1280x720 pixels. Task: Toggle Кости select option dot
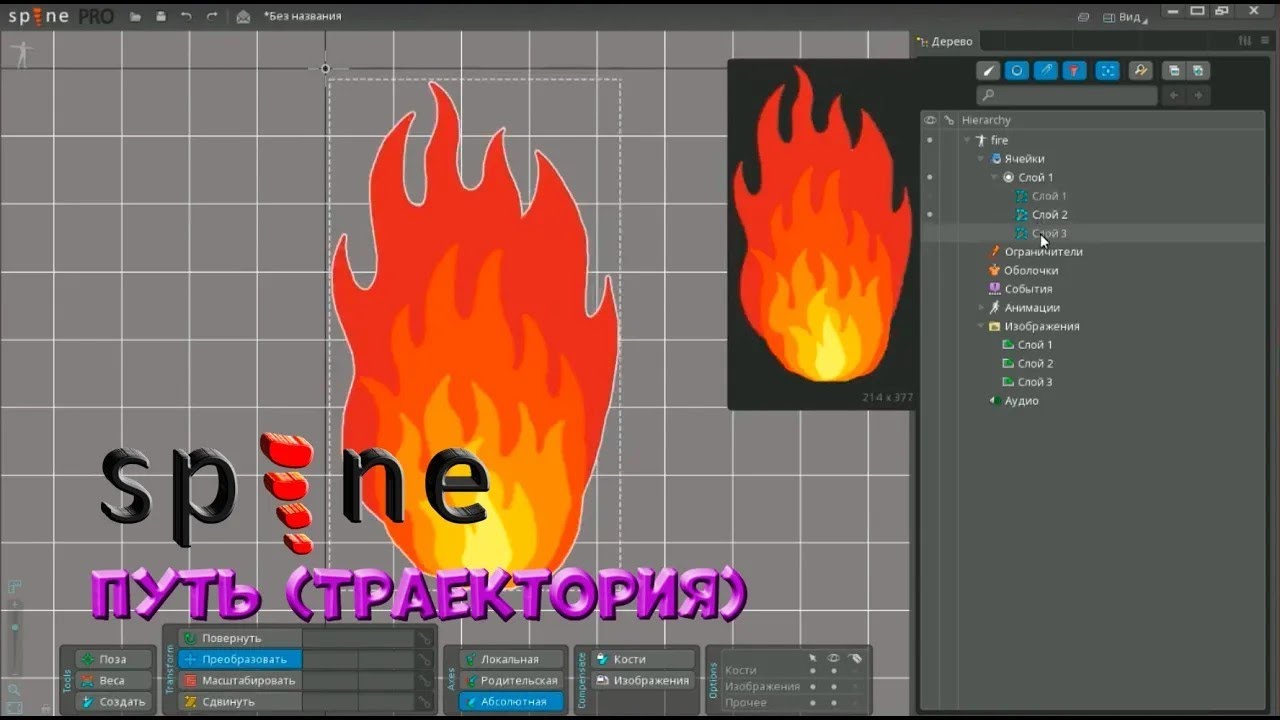coord(813,670)
